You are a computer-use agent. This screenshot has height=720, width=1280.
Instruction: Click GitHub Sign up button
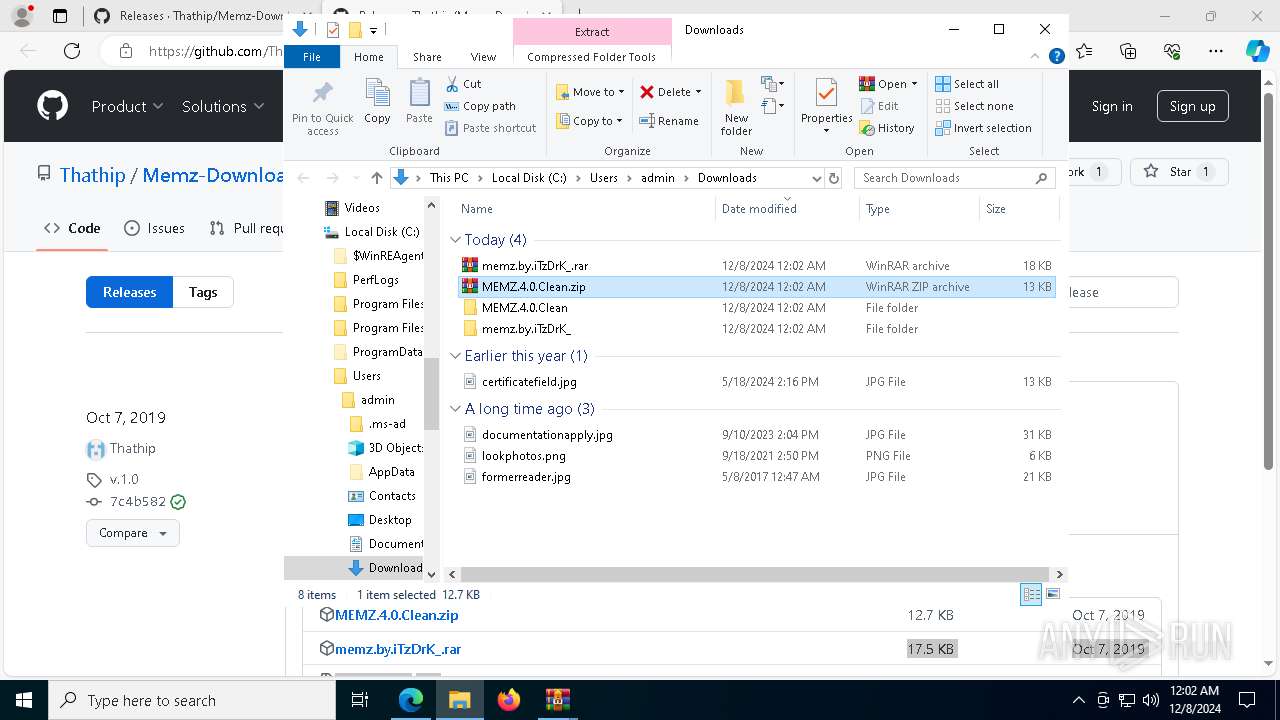[1192, 106]
